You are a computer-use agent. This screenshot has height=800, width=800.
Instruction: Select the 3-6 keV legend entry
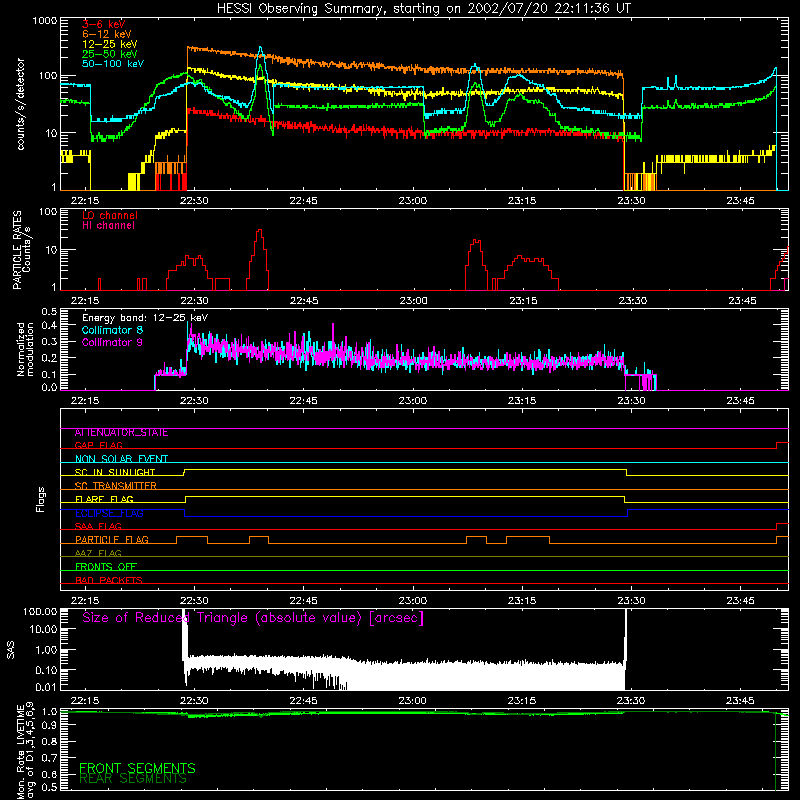[104, 24]
